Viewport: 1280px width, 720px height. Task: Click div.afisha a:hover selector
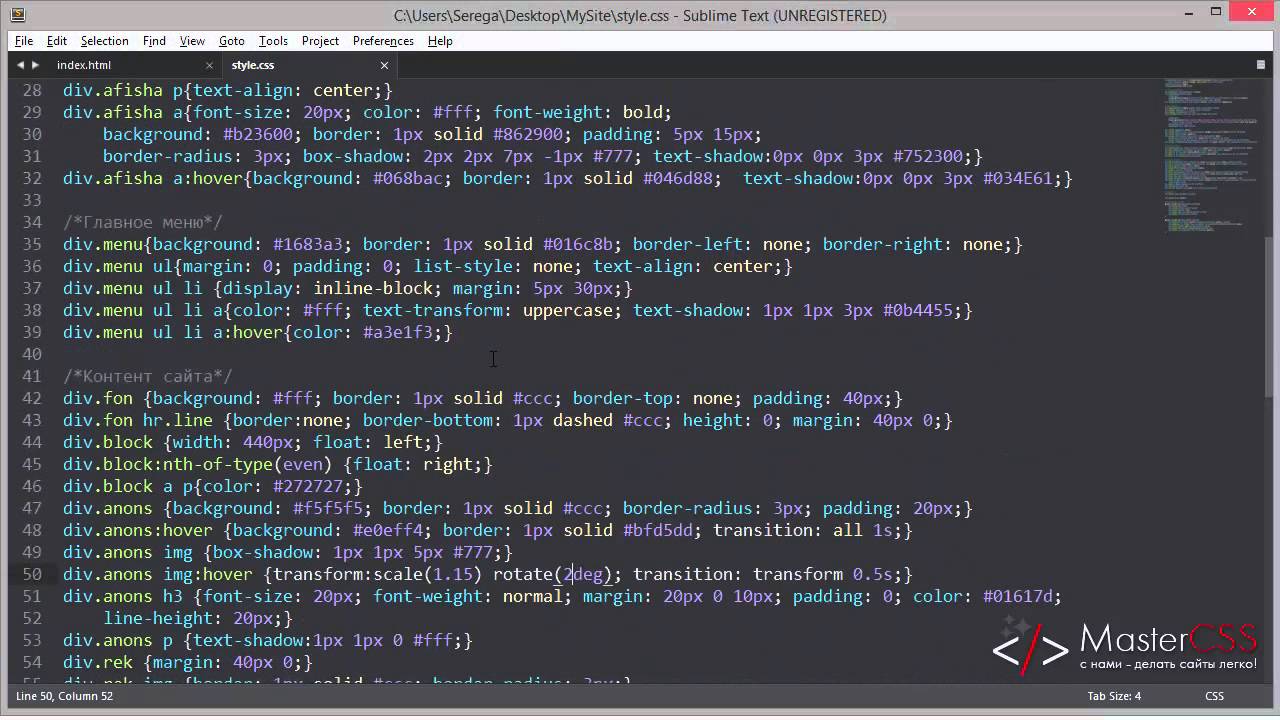(x=153, y=178)
